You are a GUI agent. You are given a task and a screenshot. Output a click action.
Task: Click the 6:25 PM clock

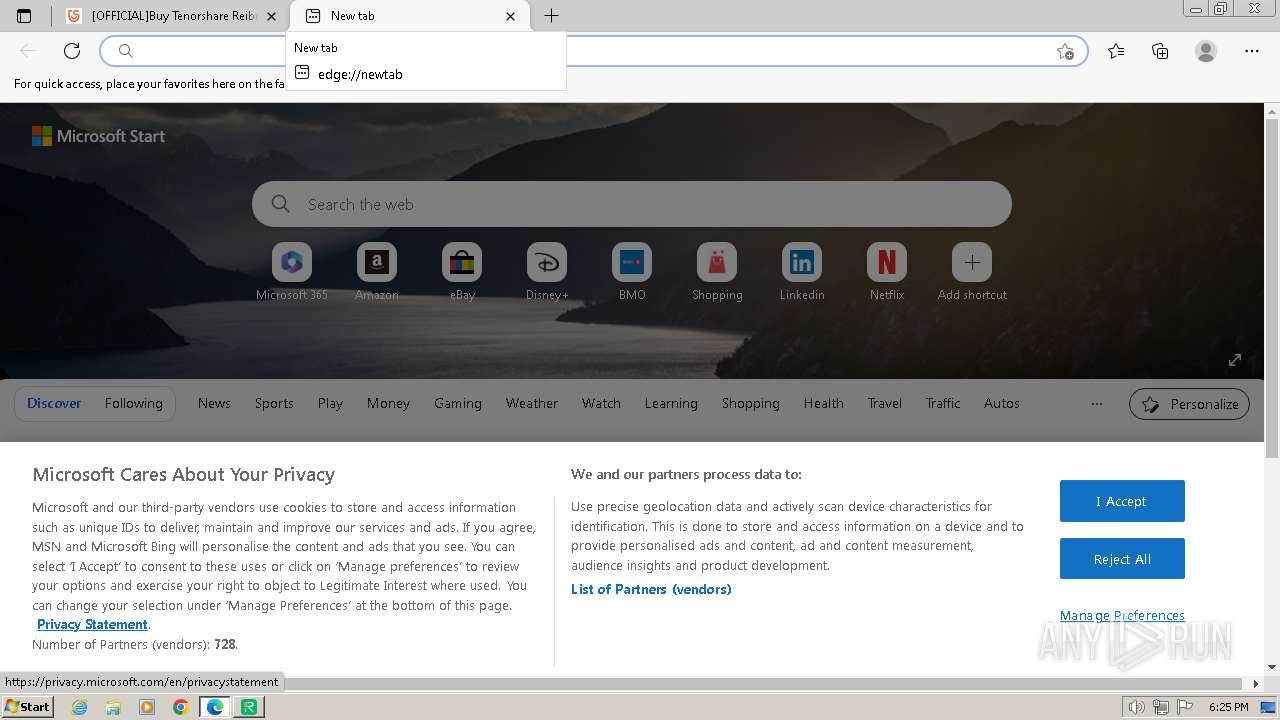pos(1228,707)
